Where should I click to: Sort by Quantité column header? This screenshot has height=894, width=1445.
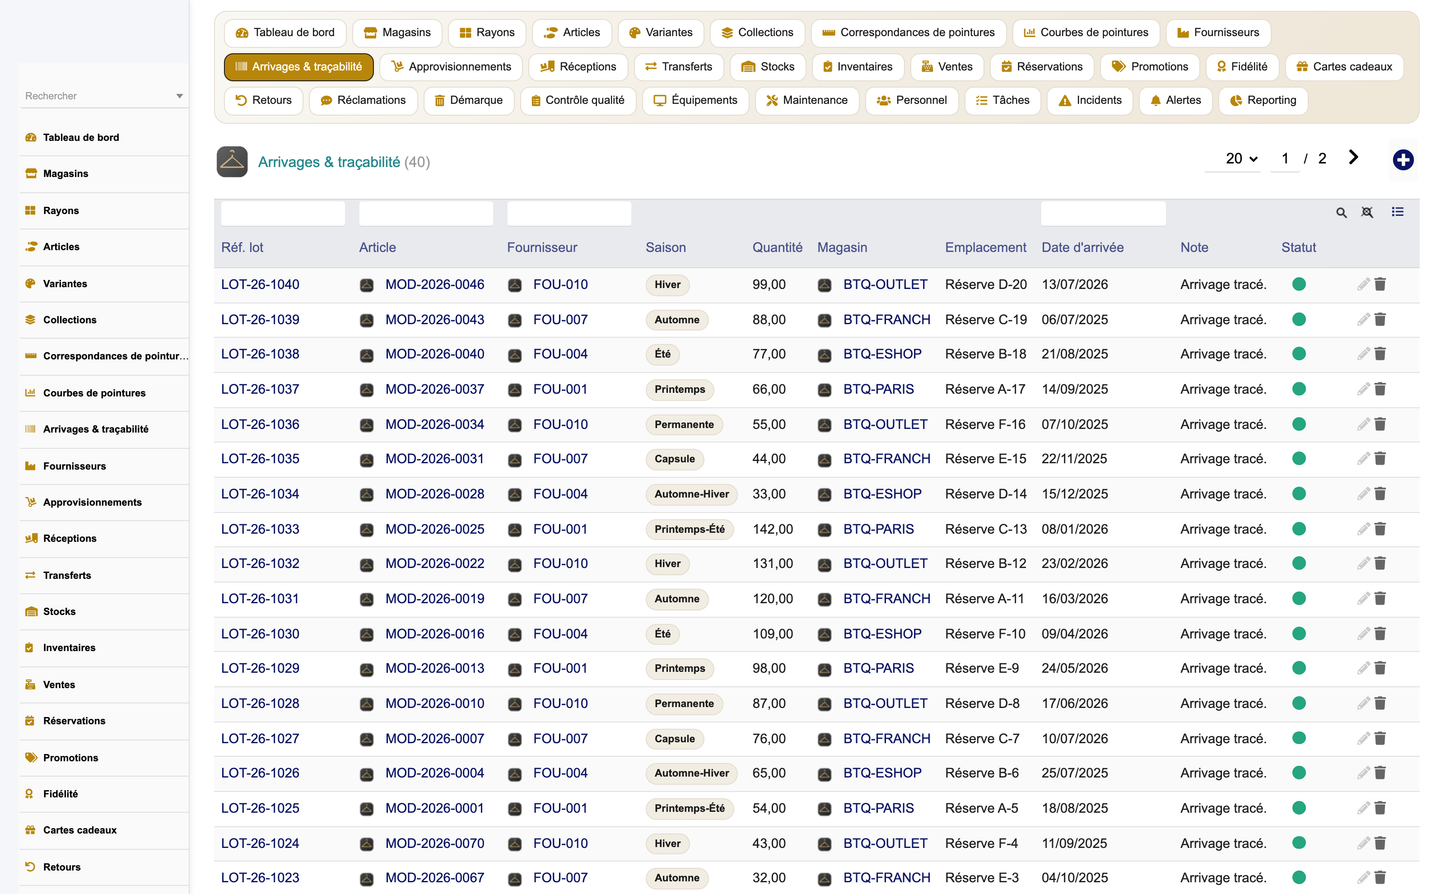(x=777, y=247)
